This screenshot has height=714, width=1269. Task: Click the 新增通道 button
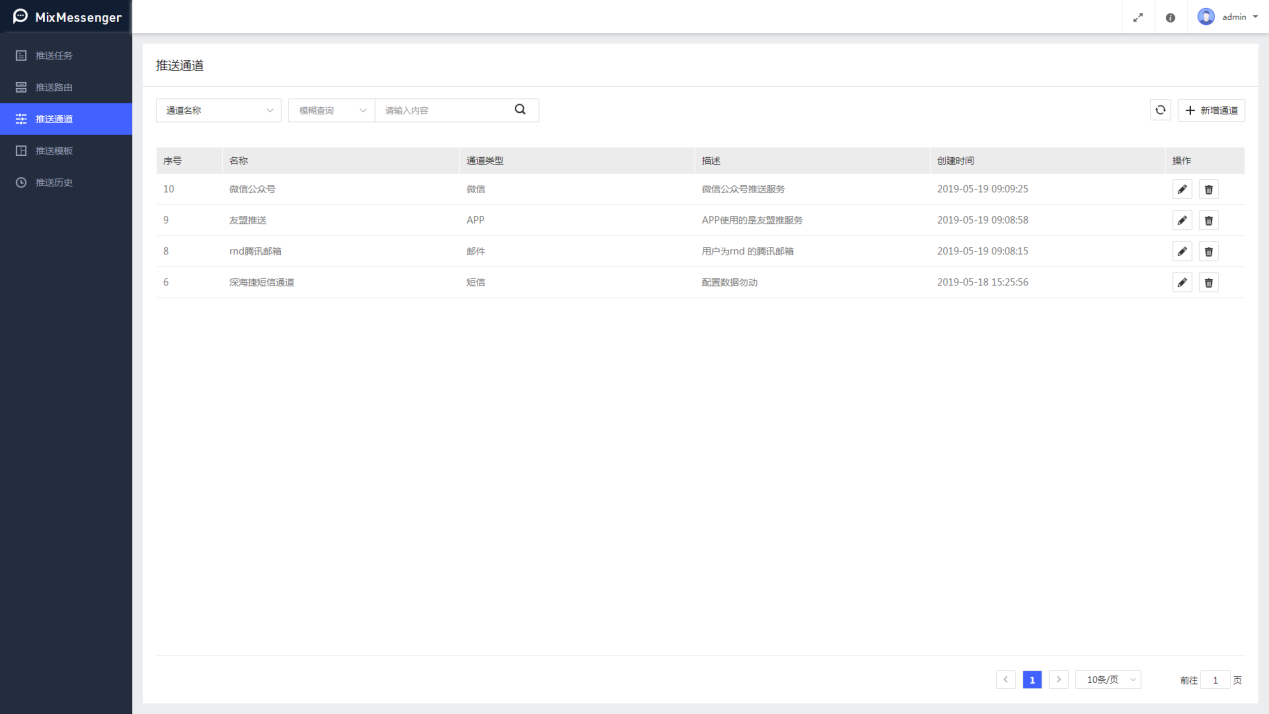coord(1211,110)
